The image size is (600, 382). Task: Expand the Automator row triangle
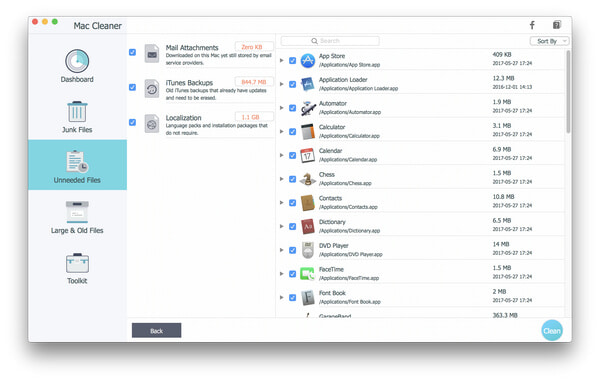point(282,108)
